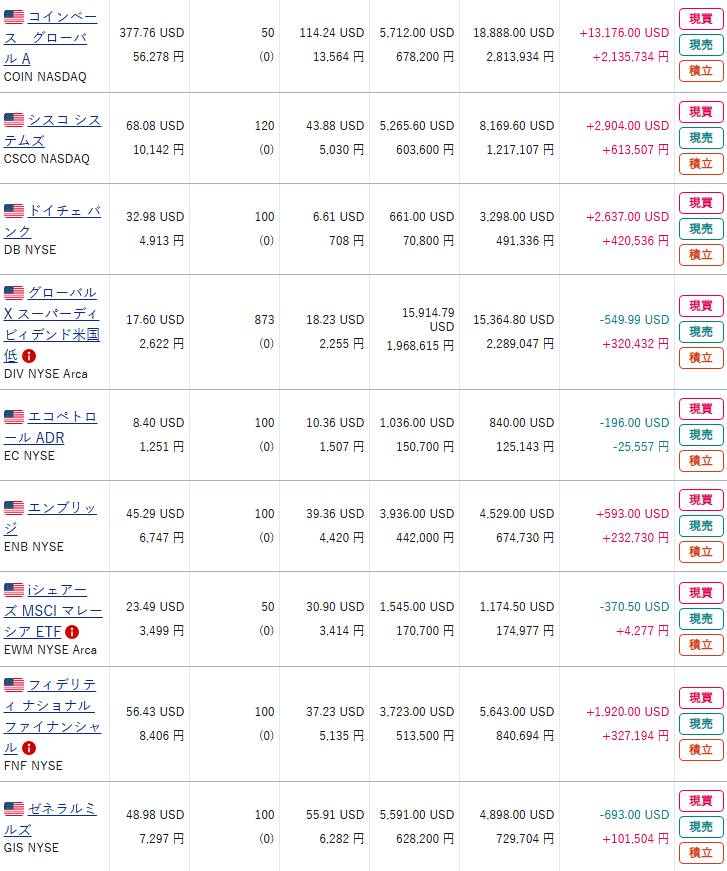This screenshot has width=727, height=871.
Task: Click 現売 on the DIV ETF row
Action: pyautogui.click(x=701, y=332)
